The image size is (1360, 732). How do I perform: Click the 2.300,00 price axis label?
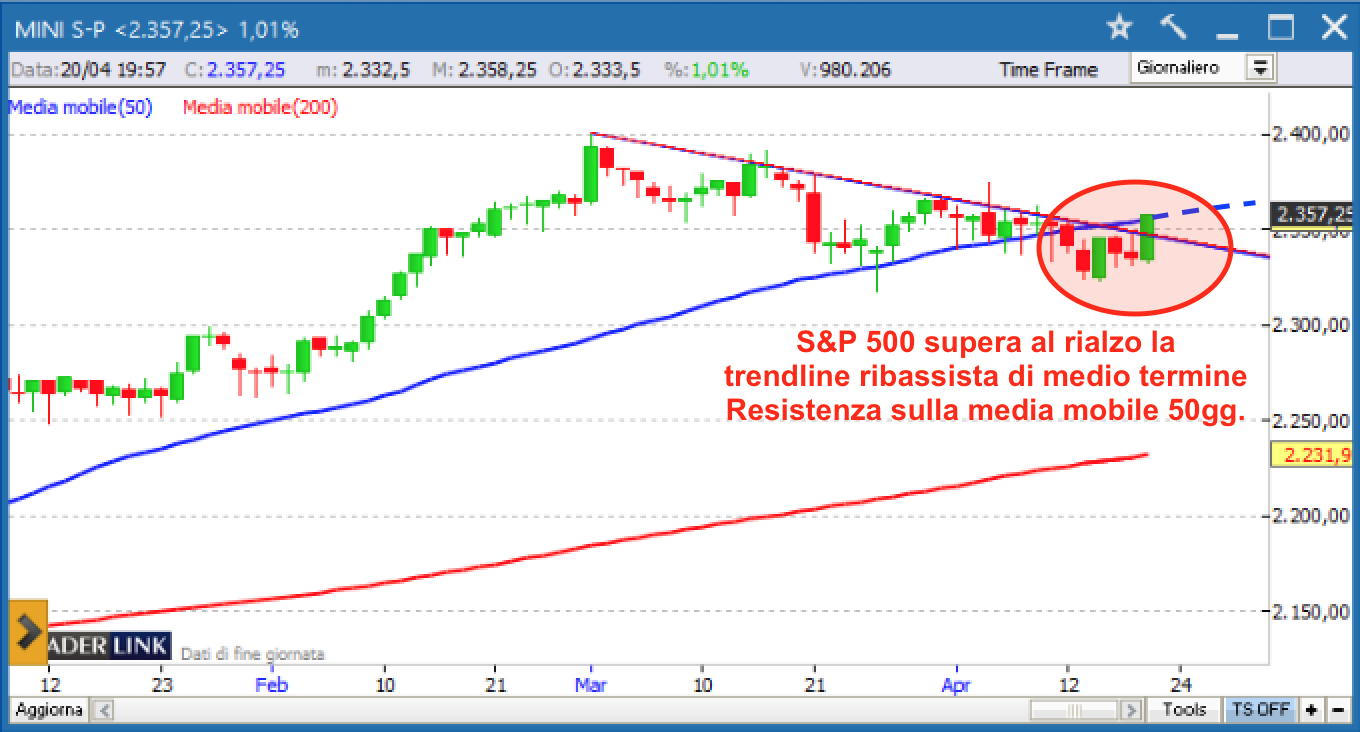[1313, 325]
